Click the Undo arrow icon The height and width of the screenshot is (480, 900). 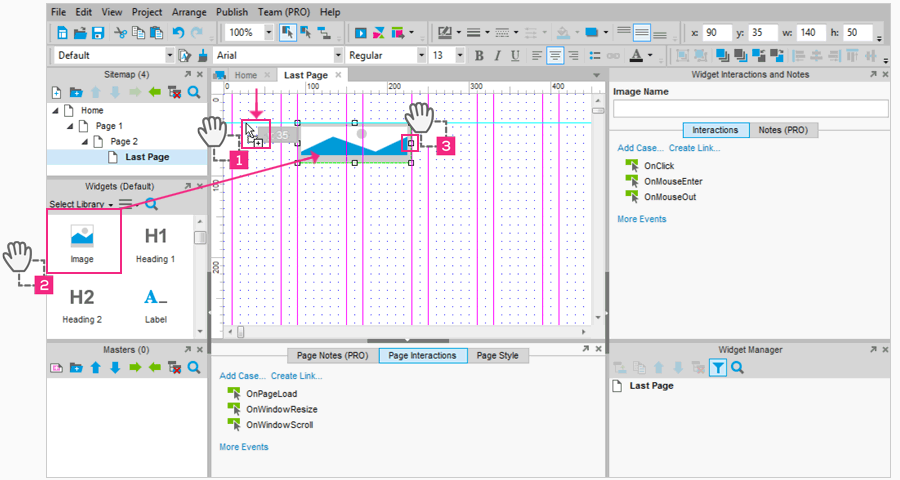(x=179, y=33)
